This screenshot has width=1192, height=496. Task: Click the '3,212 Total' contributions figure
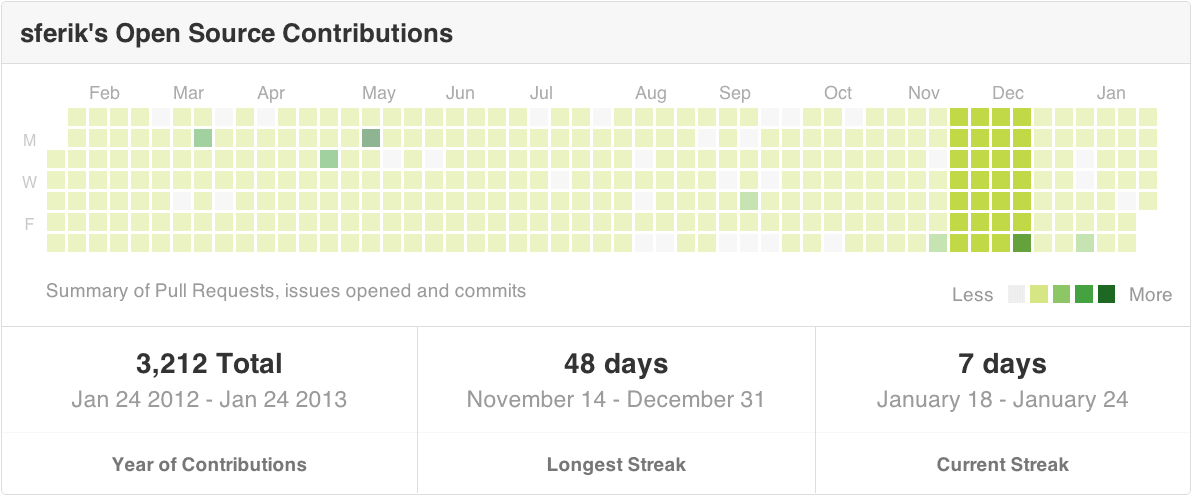click(209, 363)
